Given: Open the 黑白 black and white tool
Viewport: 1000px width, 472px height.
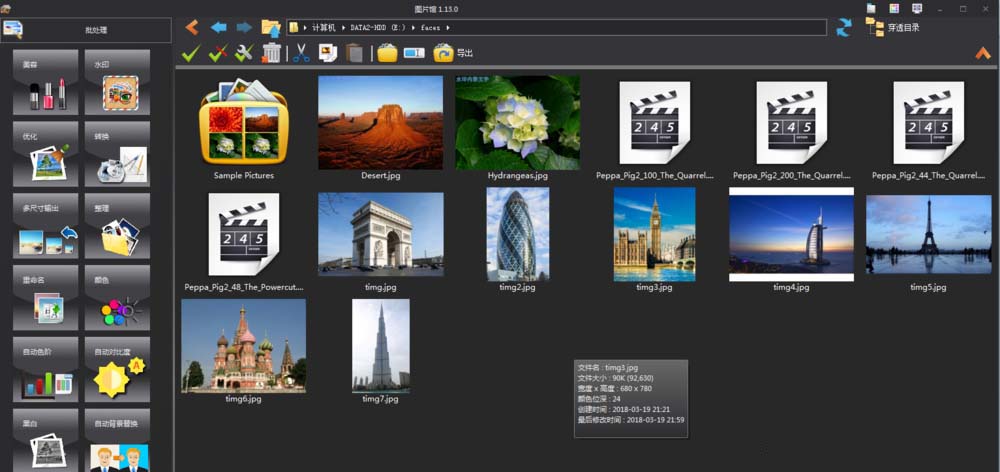Looking at the screenshot, I should pos(45,440).
